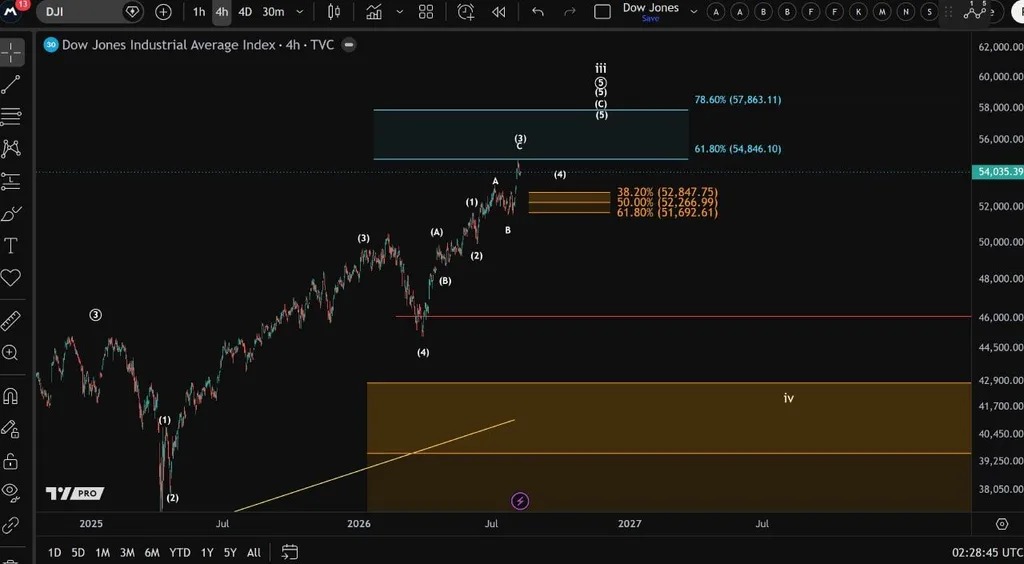Open the user menu with 13 notifications
The height and width of the screenshot is (564, 1024).
tap(12, 11)
